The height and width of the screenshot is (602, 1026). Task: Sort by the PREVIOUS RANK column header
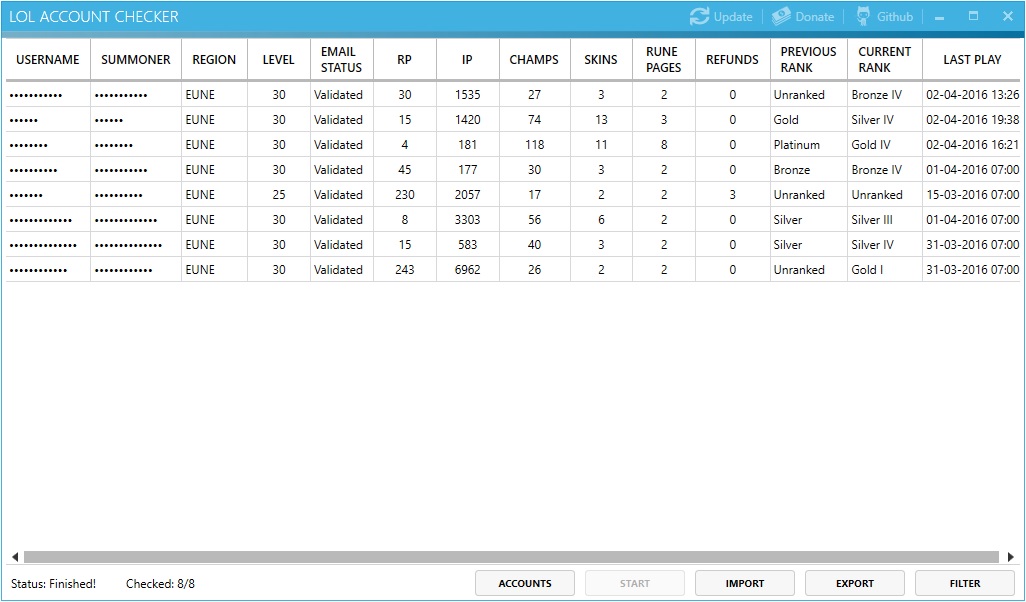point(808,60)
